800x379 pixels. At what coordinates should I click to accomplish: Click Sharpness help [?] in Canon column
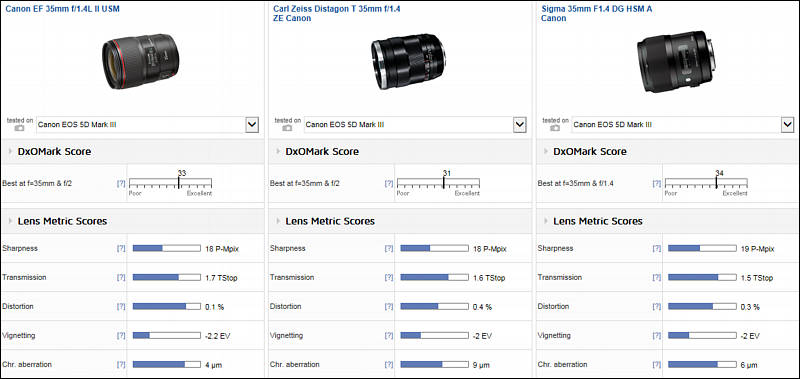pyautogui.click(x=121, y=248)
